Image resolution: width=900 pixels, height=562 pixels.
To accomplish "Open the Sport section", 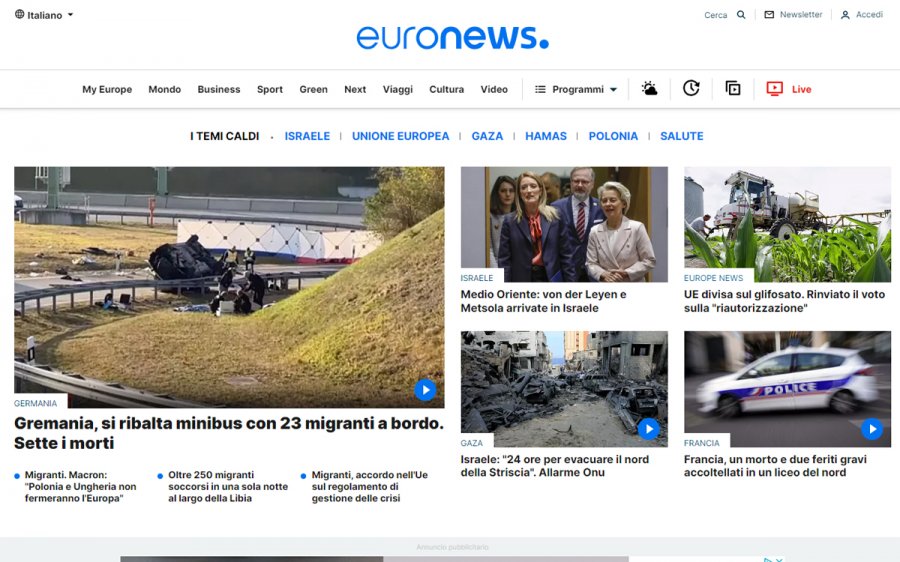I will pyautogui.click(x=270, y=90).
